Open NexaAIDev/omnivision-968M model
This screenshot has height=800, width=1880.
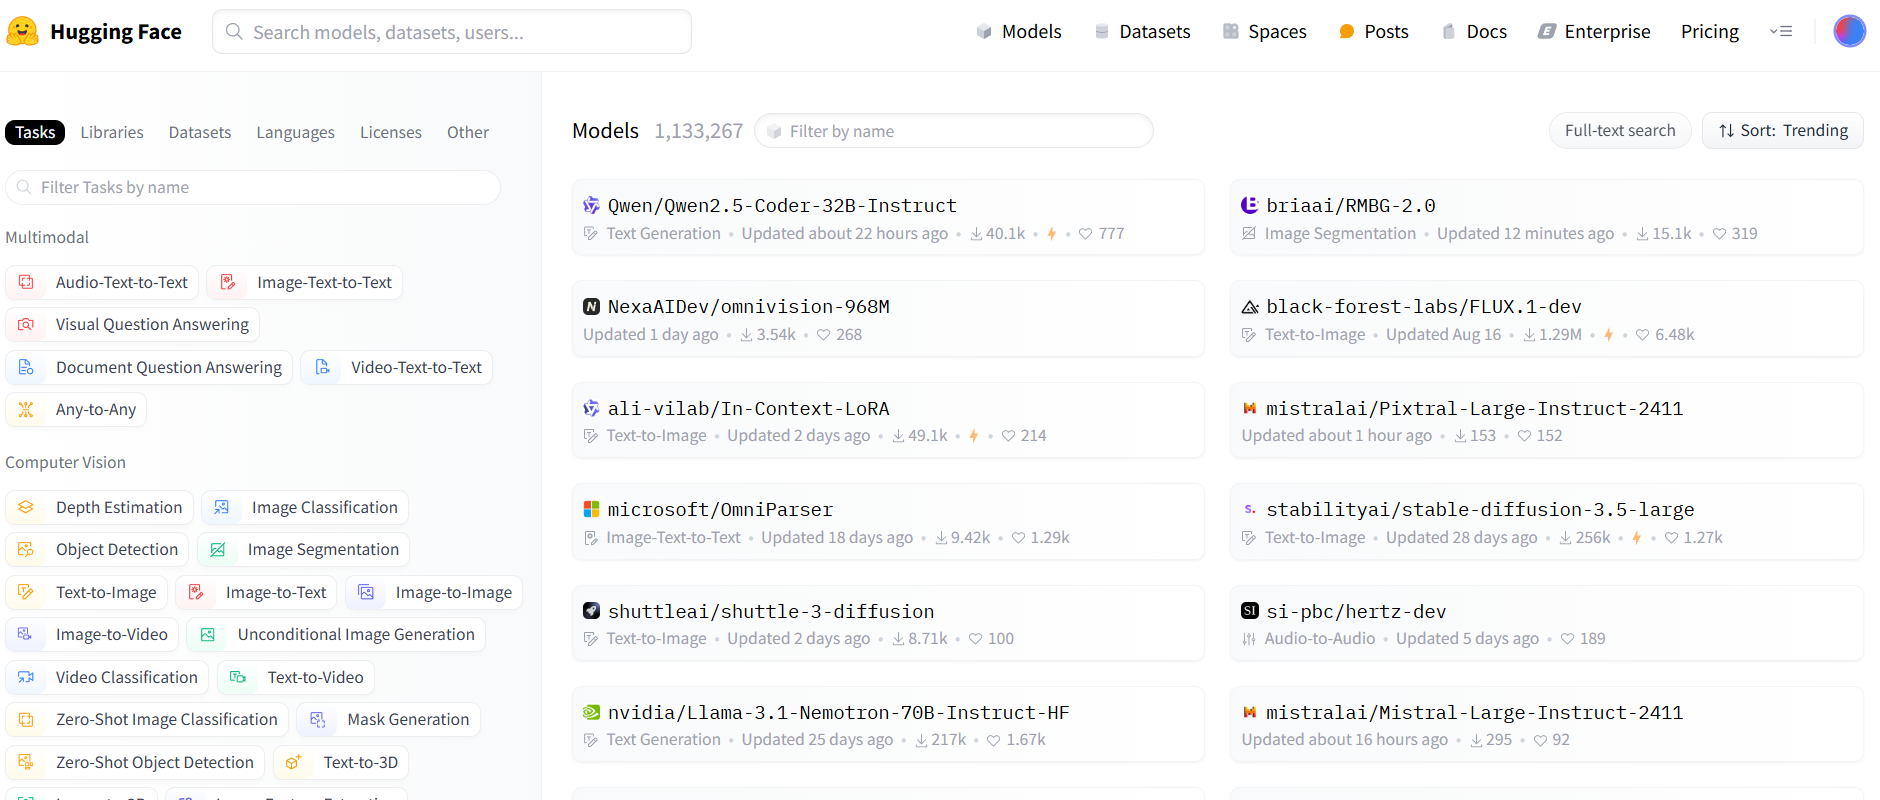click(x=888, y=319)
